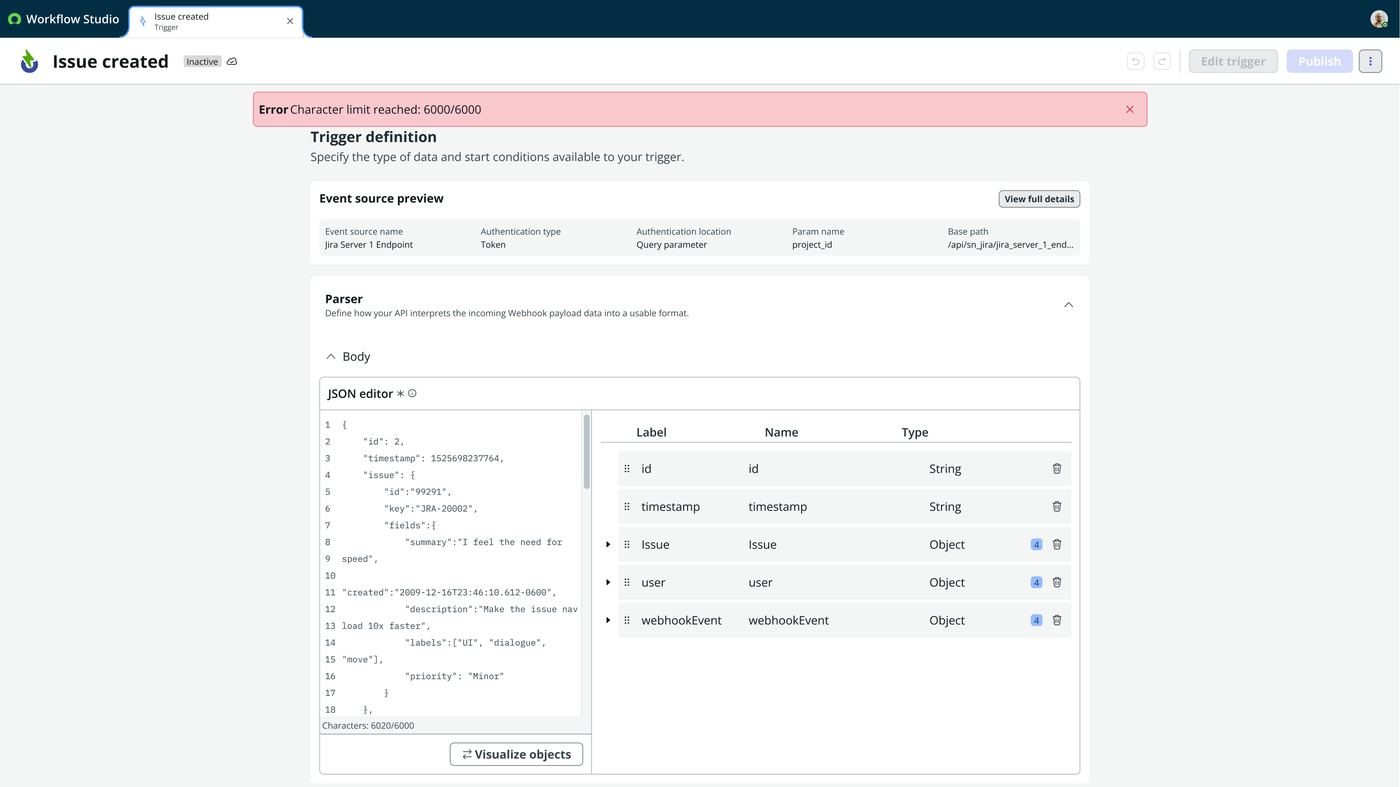Click drag handle of user row
Image resolution: width=1400 pixels, height=787 pixels.
pyautogui.click(x=627, y=582)
